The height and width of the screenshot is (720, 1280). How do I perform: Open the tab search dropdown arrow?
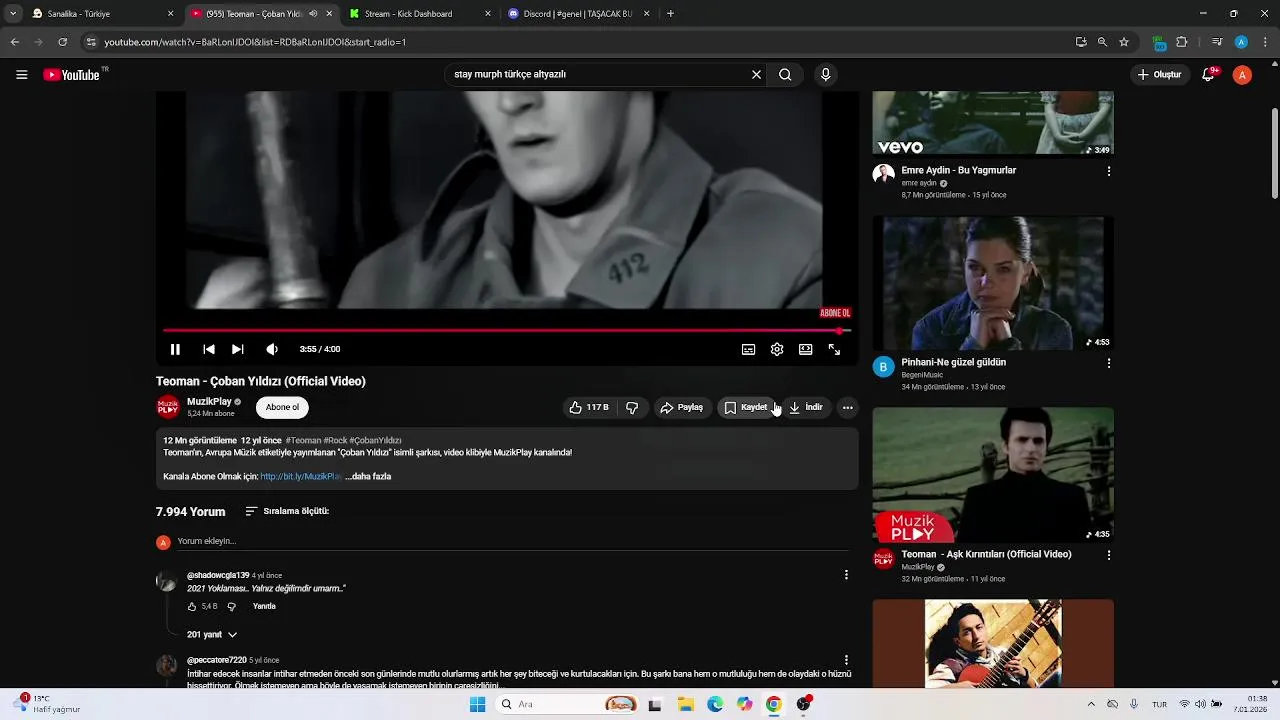pyautogui.click(x=12, y=14)
